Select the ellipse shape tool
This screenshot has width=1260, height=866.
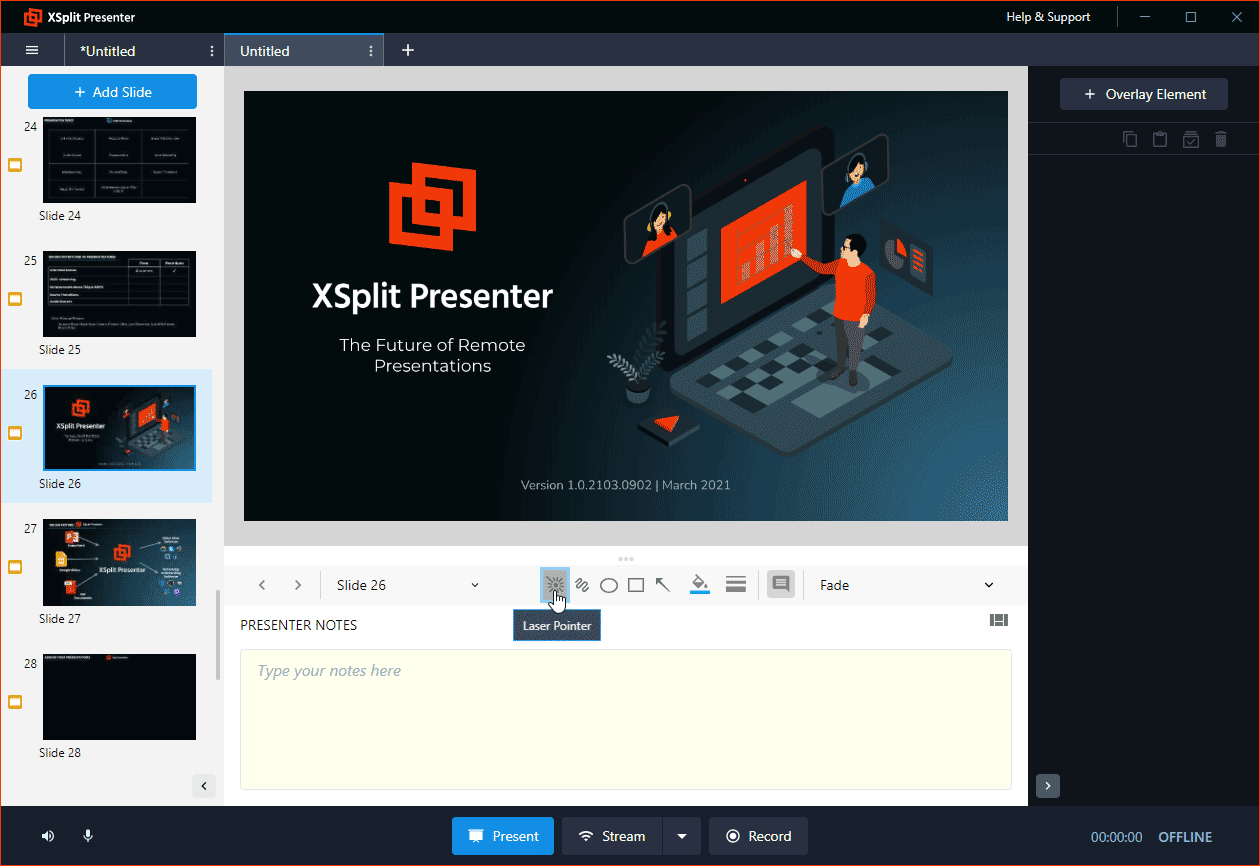click(609, 585)
